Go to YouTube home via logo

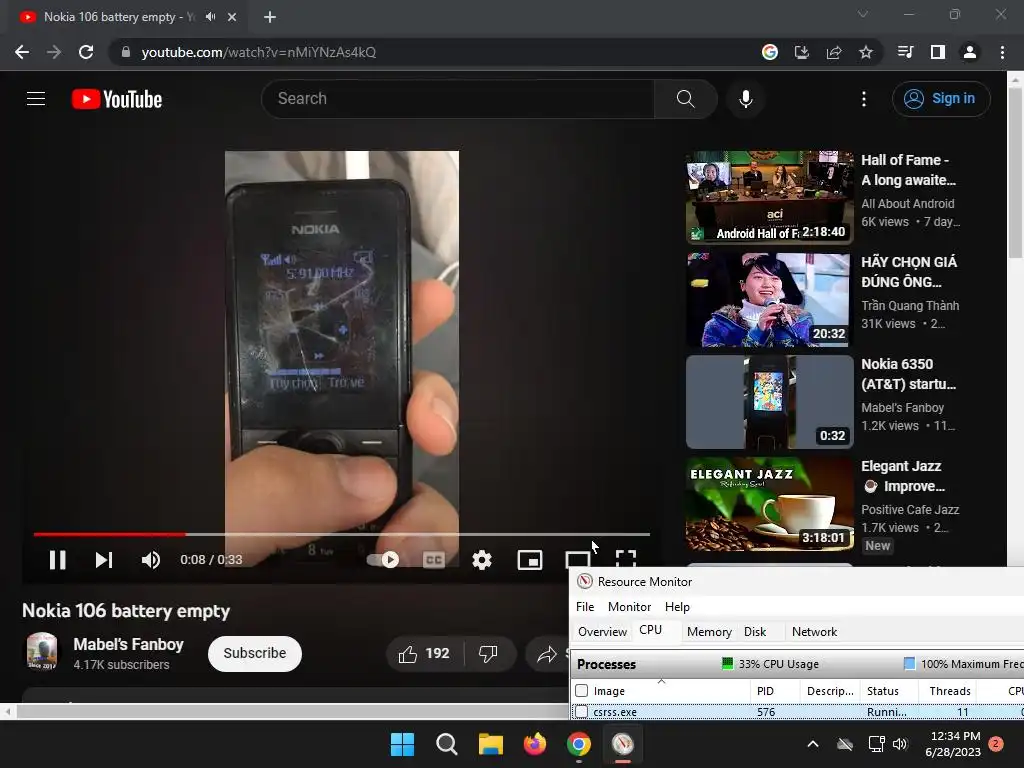tap(117, 99)
